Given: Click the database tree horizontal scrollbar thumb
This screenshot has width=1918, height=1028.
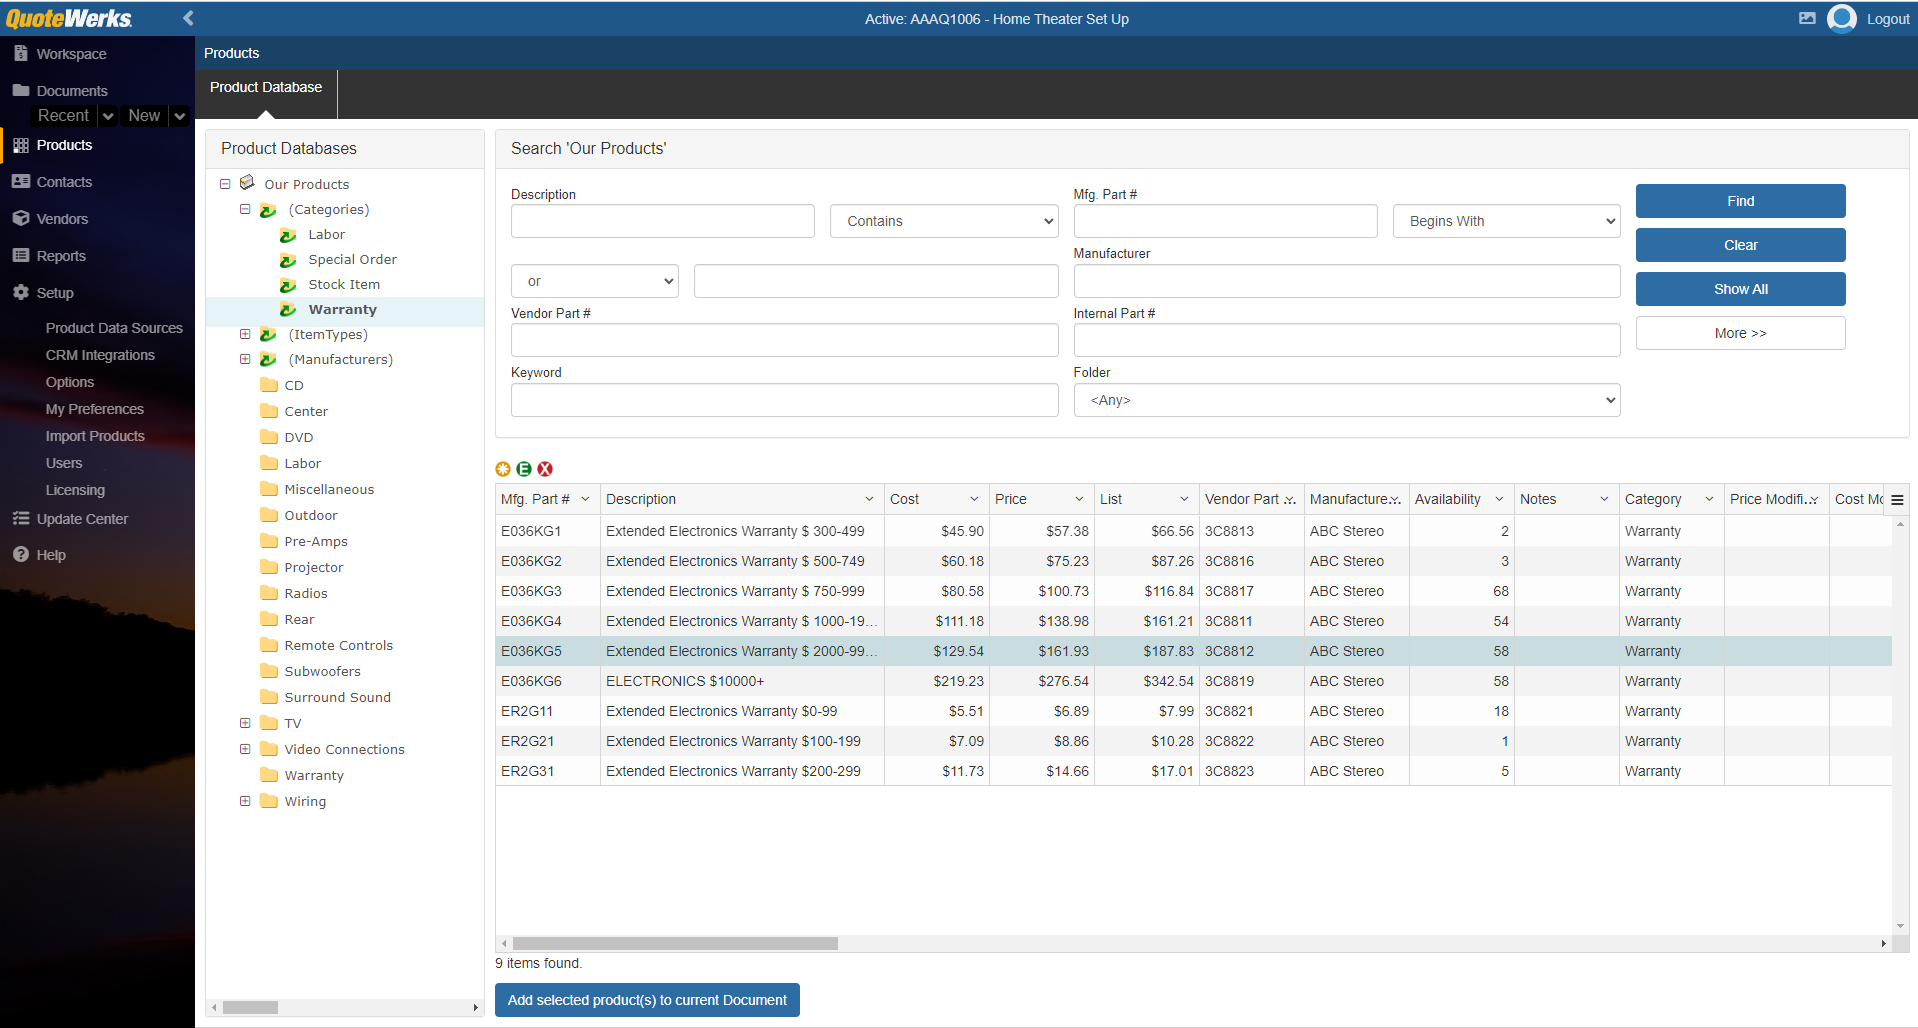Looking at the screenshot, I should pyautogui.click(x=250, y=1007).
